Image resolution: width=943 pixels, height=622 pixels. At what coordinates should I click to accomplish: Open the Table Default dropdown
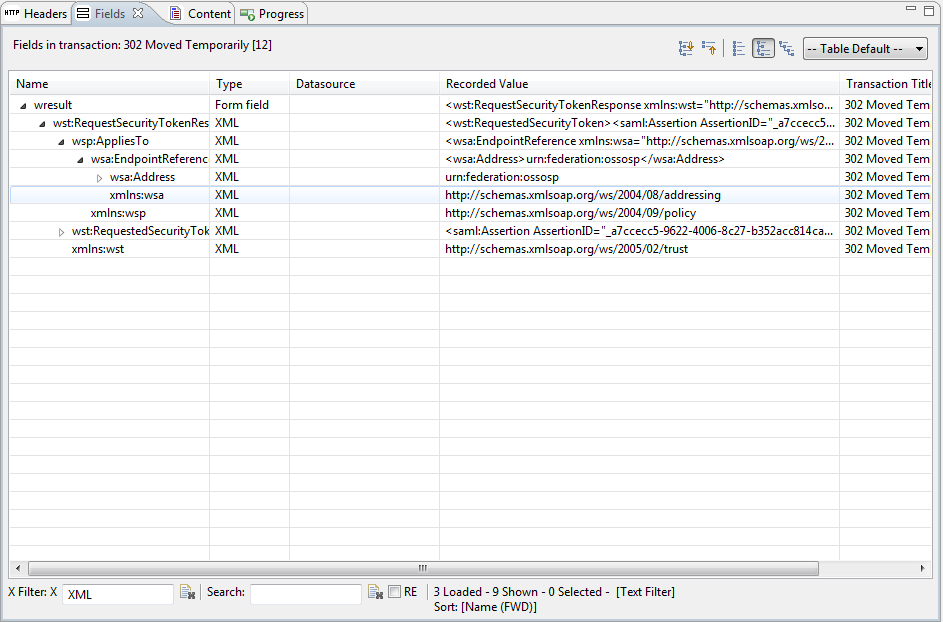point(865,49)
